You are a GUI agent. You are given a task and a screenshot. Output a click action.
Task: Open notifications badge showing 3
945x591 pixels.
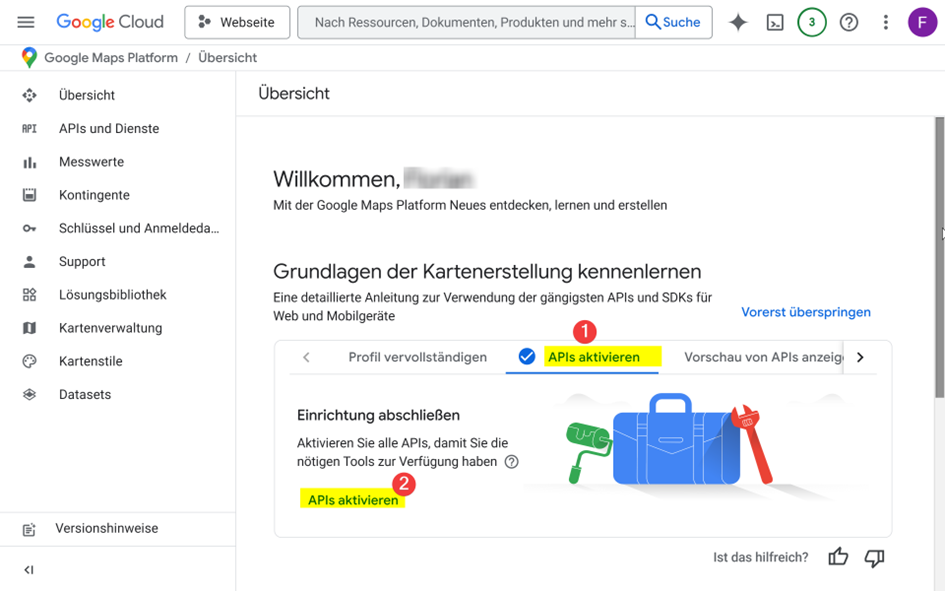[x=811, y=22]
